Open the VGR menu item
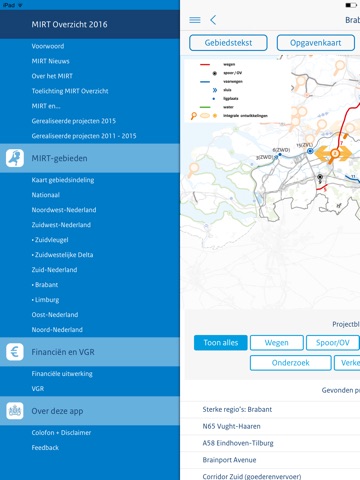 coord(38,389)
